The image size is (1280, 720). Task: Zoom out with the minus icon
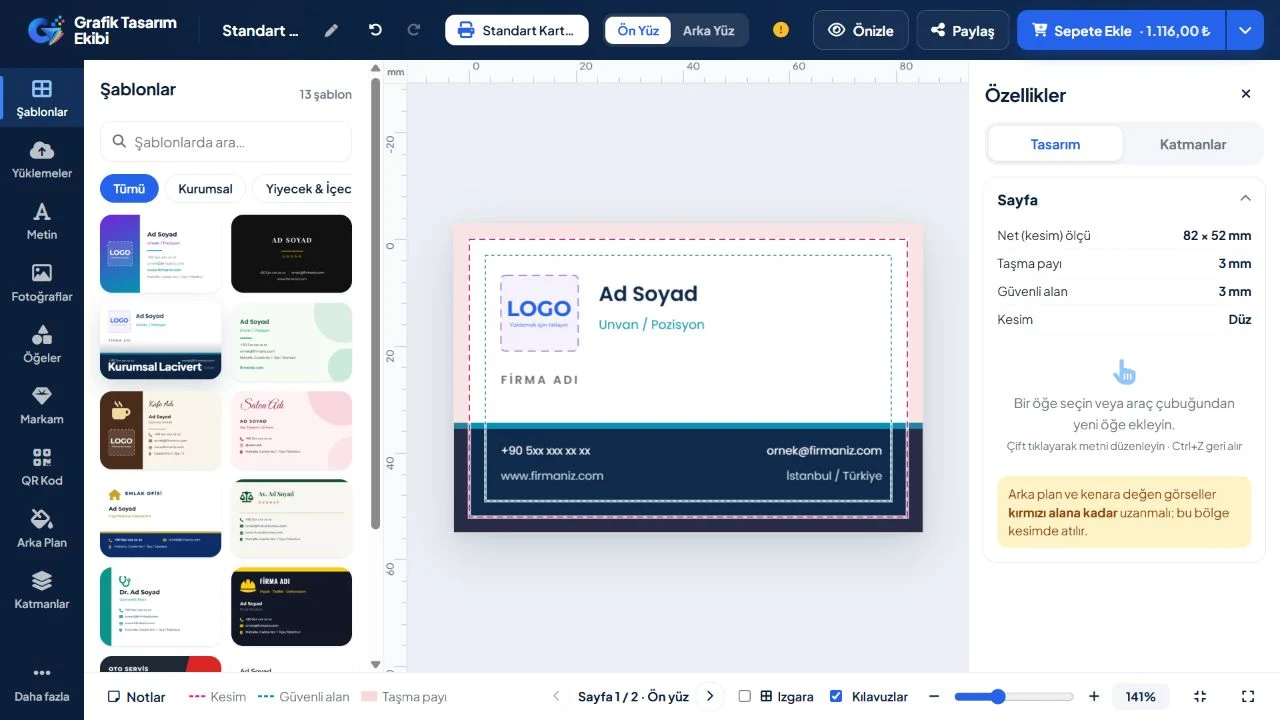pos(934,697)
